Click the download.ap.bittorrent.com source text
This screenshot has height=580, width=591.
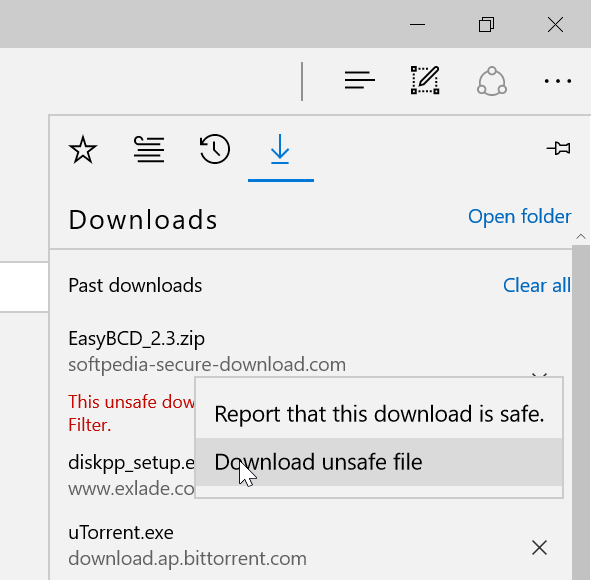tap(187, 559)
